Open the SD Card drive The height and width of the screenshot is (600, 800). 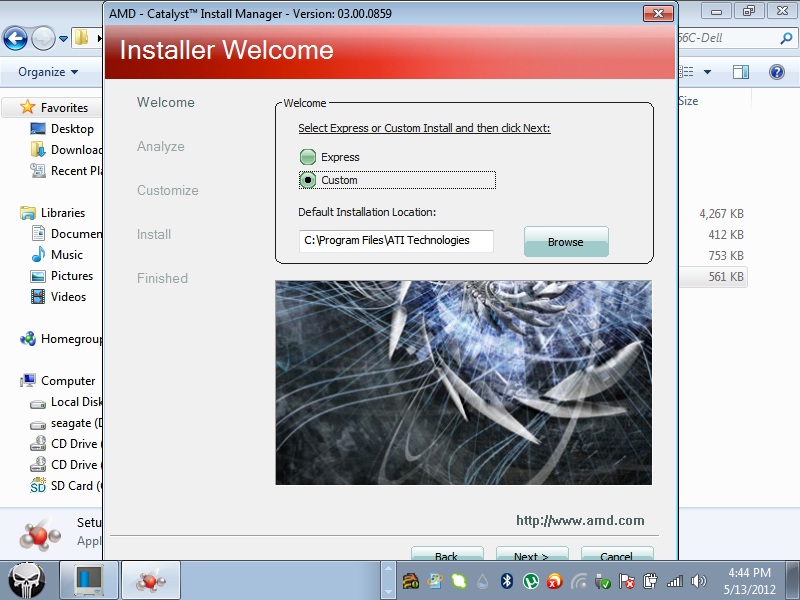[x=66, y=486]
